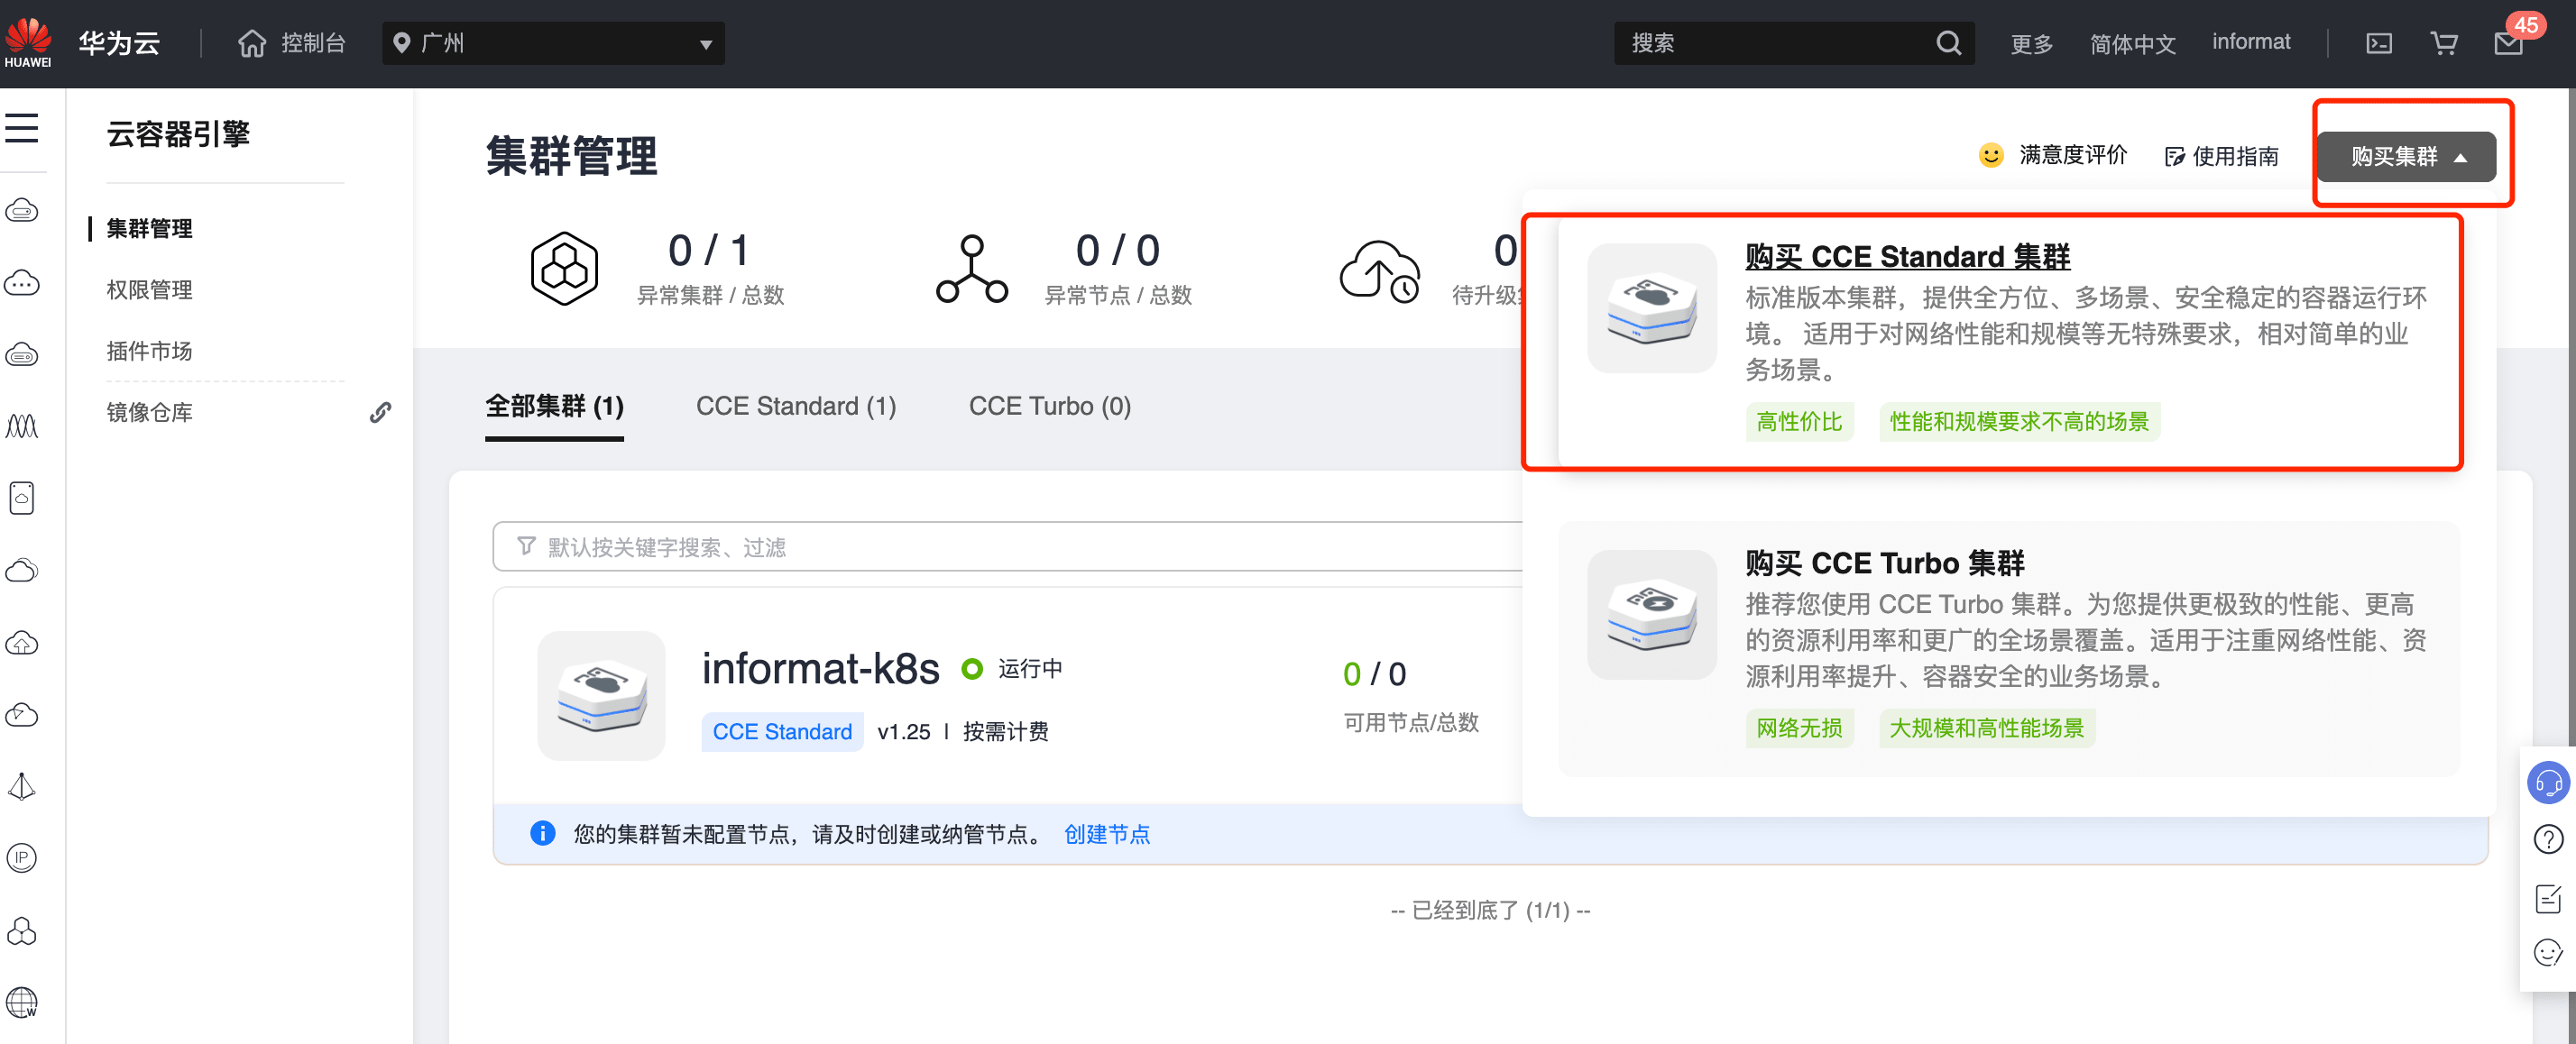Click the layered cloud sidebar icon

22,570
